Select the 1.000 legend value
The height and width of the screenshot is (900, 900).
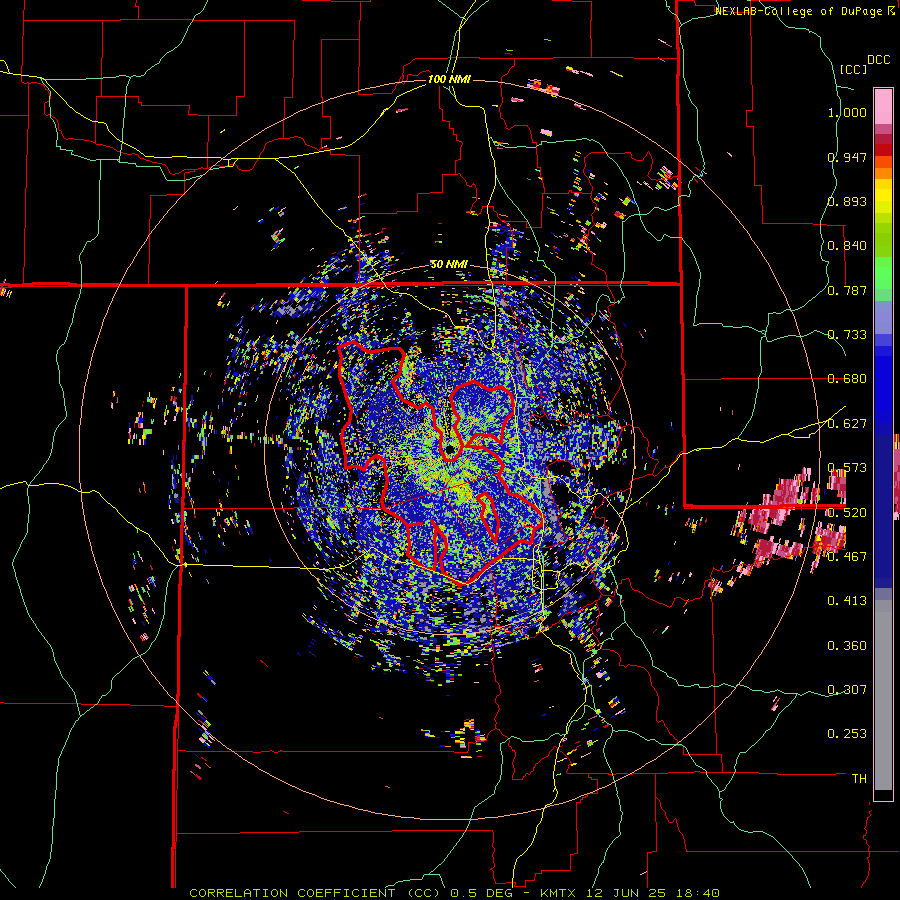point(847,112)
